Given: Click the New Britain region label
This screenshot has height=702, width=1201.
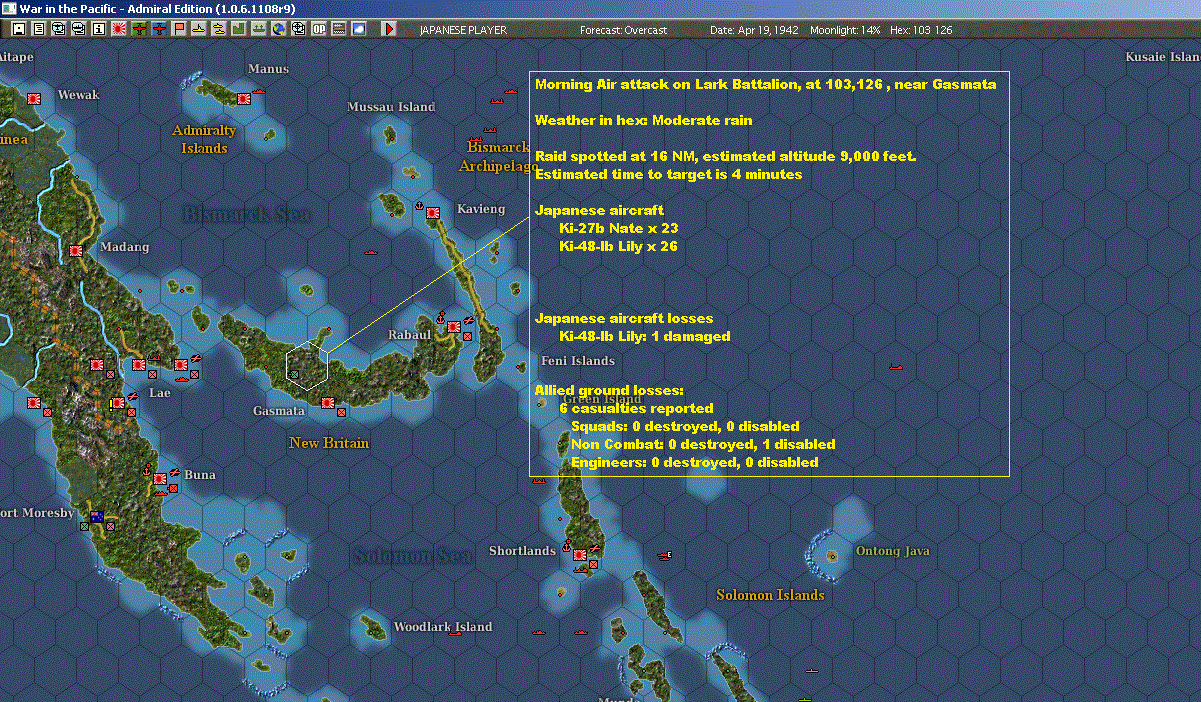Looking at the screenshot, I should point(329,443).
